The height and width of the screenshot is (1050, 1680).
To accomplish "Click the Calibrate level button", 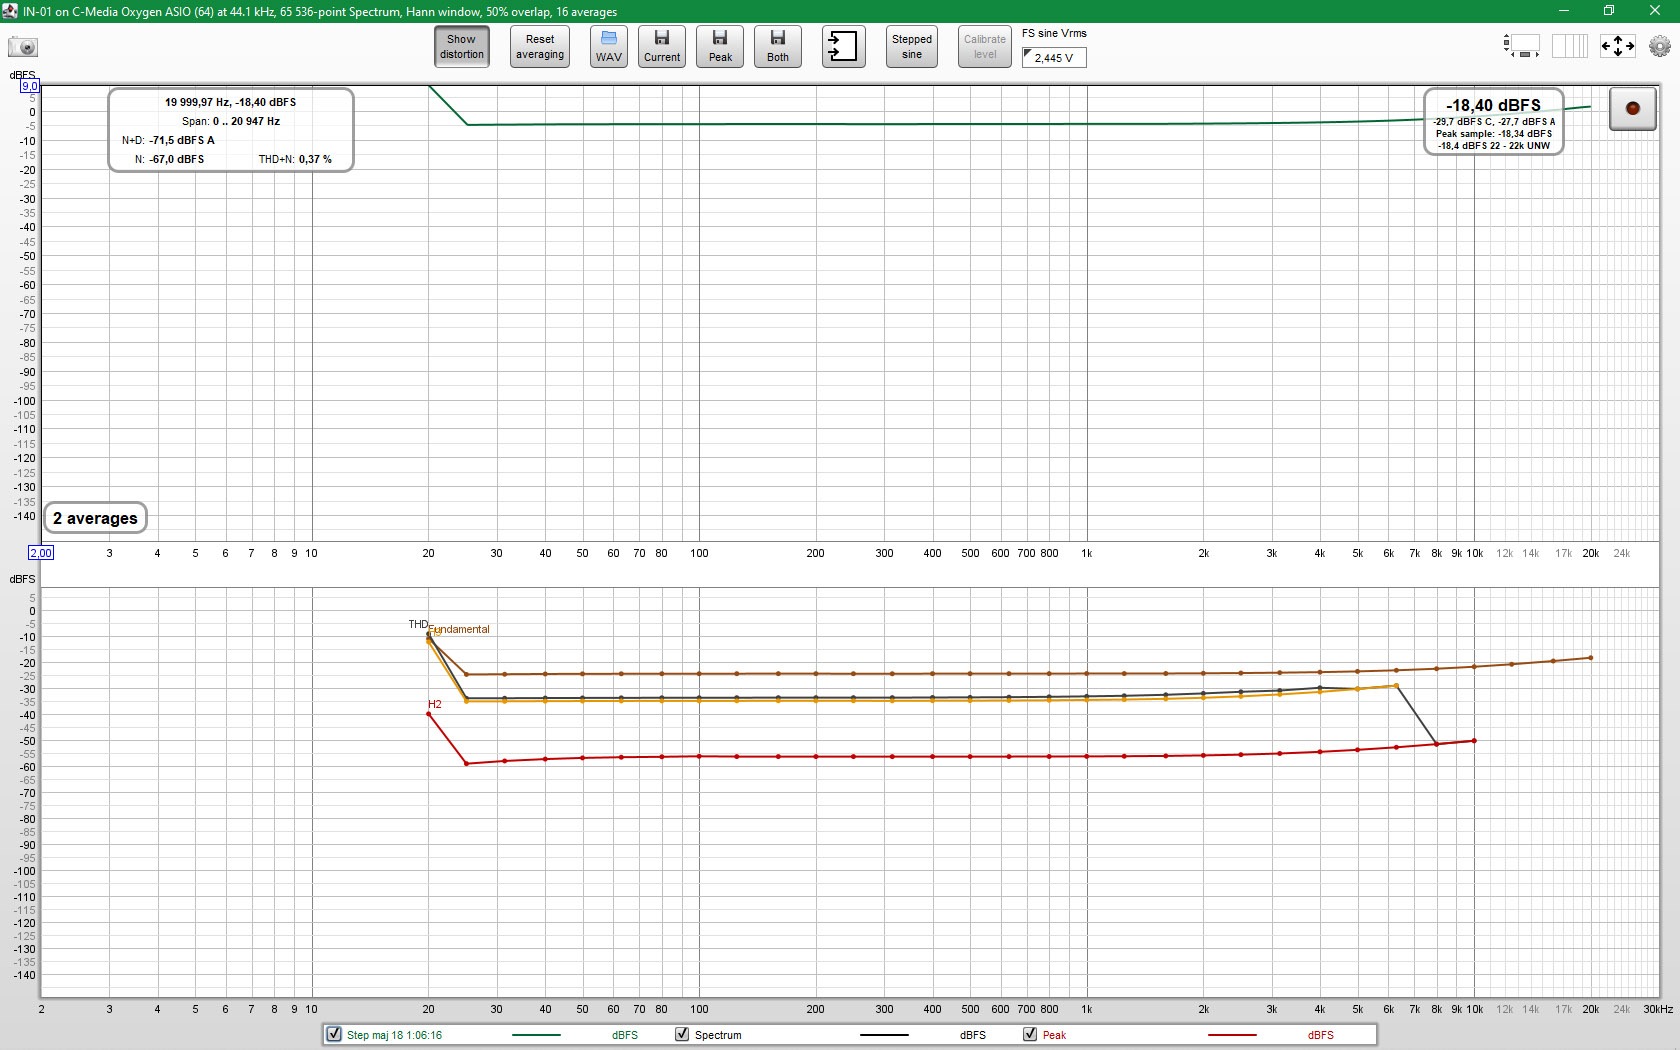I will 985,47.
